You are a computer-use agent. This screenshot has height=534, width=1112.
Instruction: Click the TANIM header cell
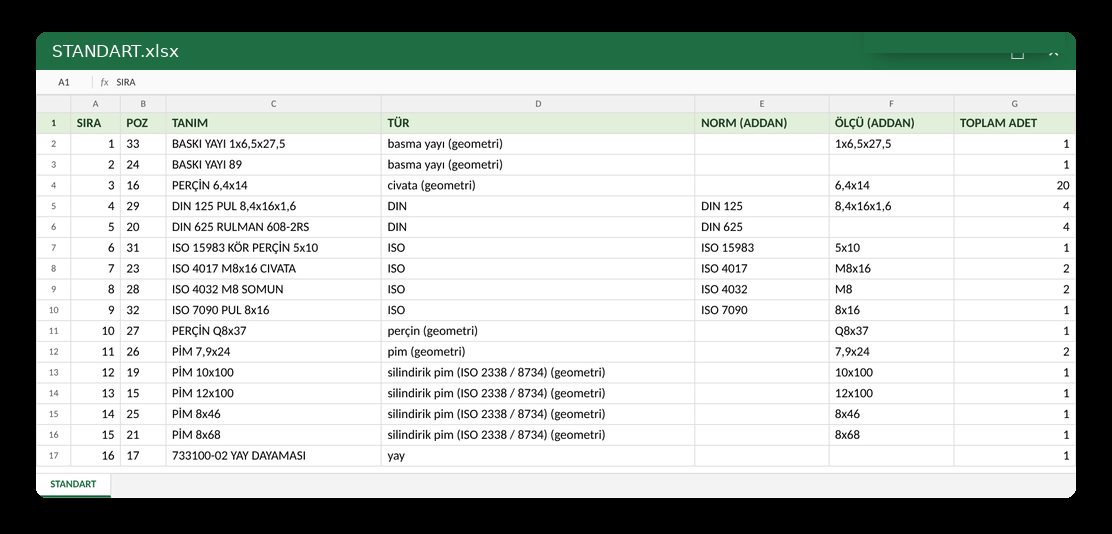[x=274, y=123]
